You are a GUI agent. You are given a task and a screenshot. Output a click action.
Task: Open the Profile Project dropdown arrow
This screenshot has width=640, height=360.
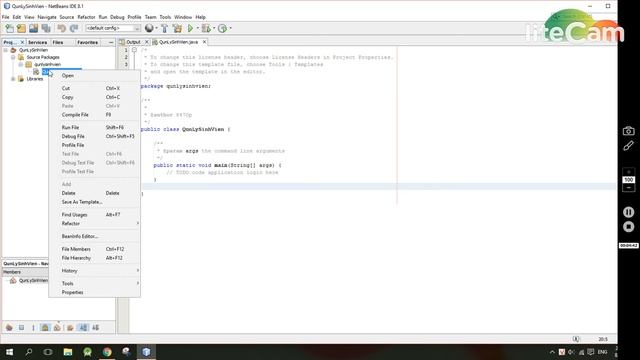[x=230, y=28]
